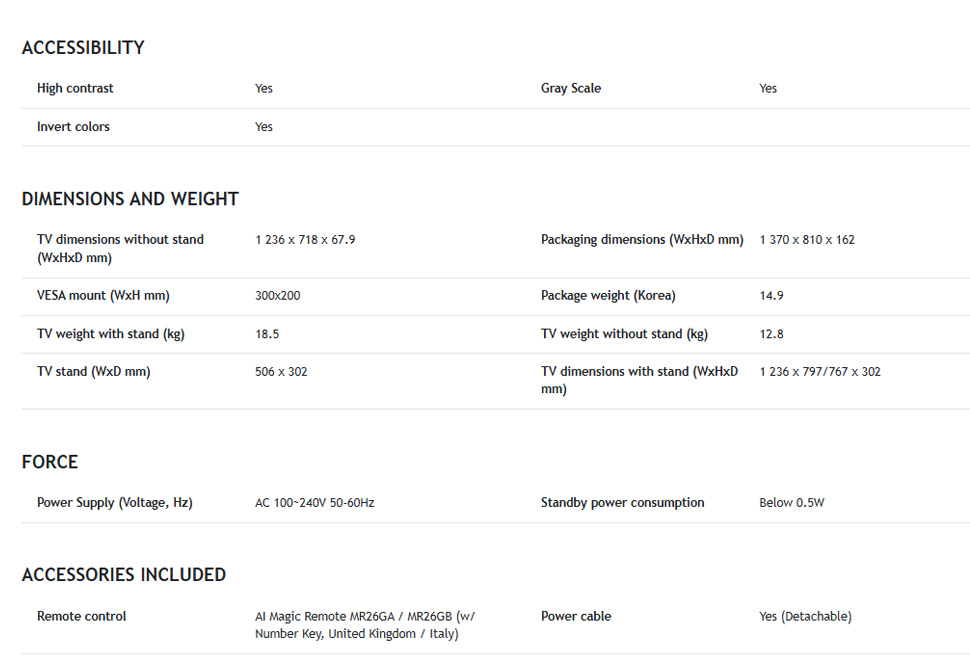Click the TV weight with stand value 18.5
The image size is (970, 670).
267,334
